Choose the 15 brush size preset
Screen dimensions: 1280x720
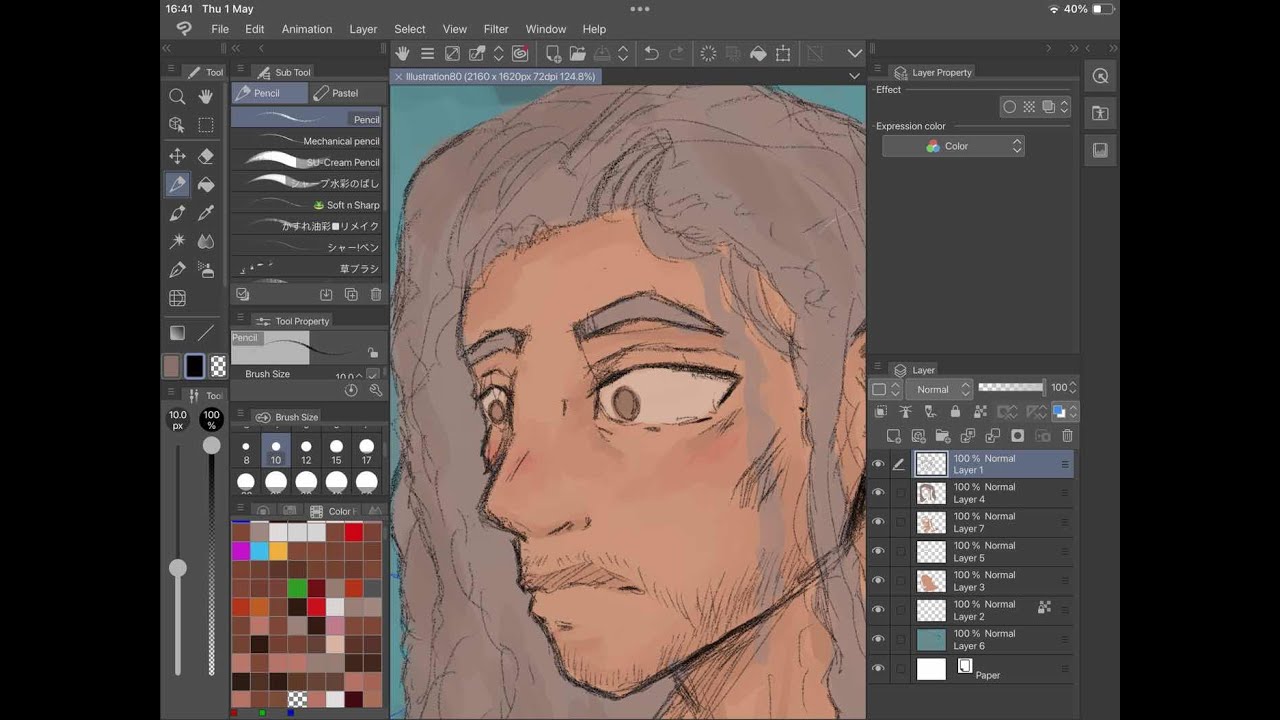(337, 451)
